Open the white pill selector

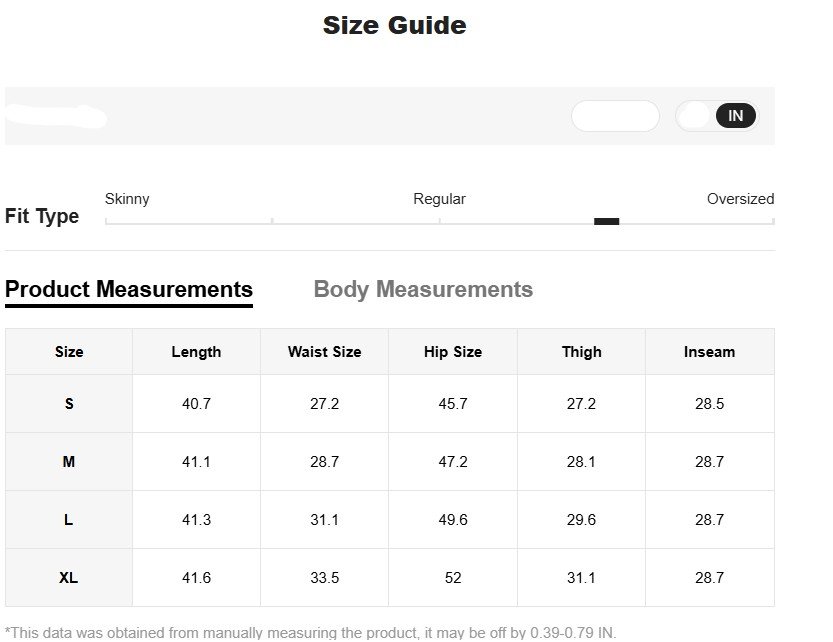click(615, 116)
